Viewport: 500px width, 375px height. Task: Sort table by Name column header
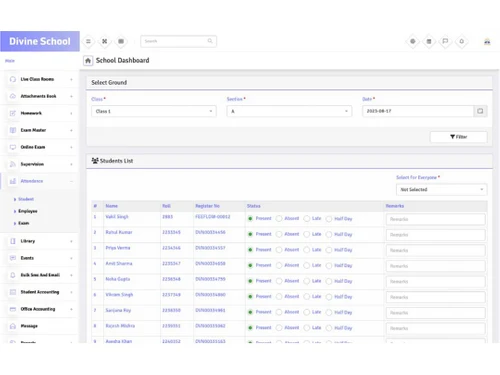tap(112, 206)
